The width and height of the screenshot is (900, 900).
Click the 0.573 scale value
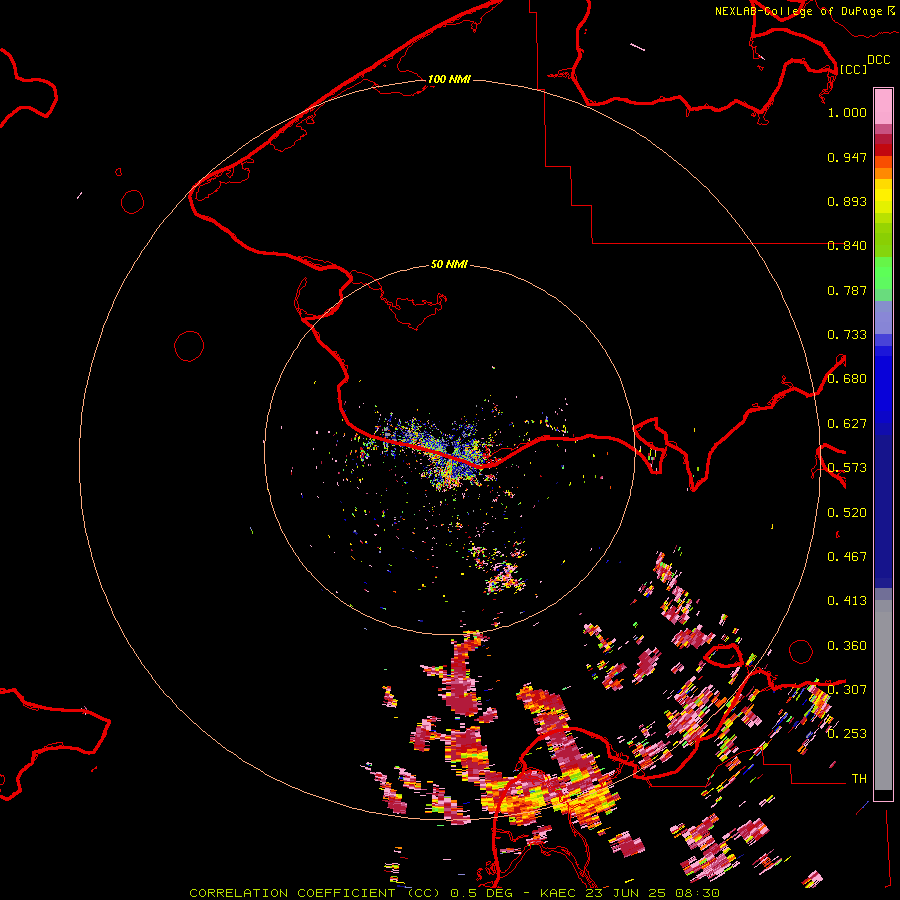[x=847, y=468]
